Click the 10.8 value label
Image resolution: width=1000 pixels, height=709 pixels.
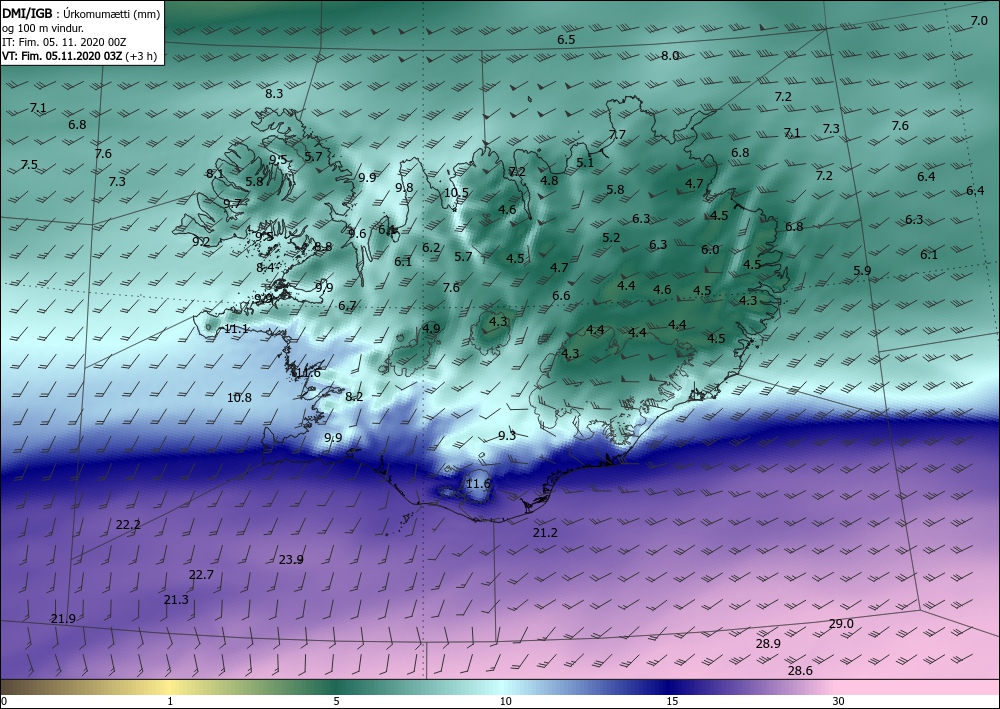(x=239, y=397)
